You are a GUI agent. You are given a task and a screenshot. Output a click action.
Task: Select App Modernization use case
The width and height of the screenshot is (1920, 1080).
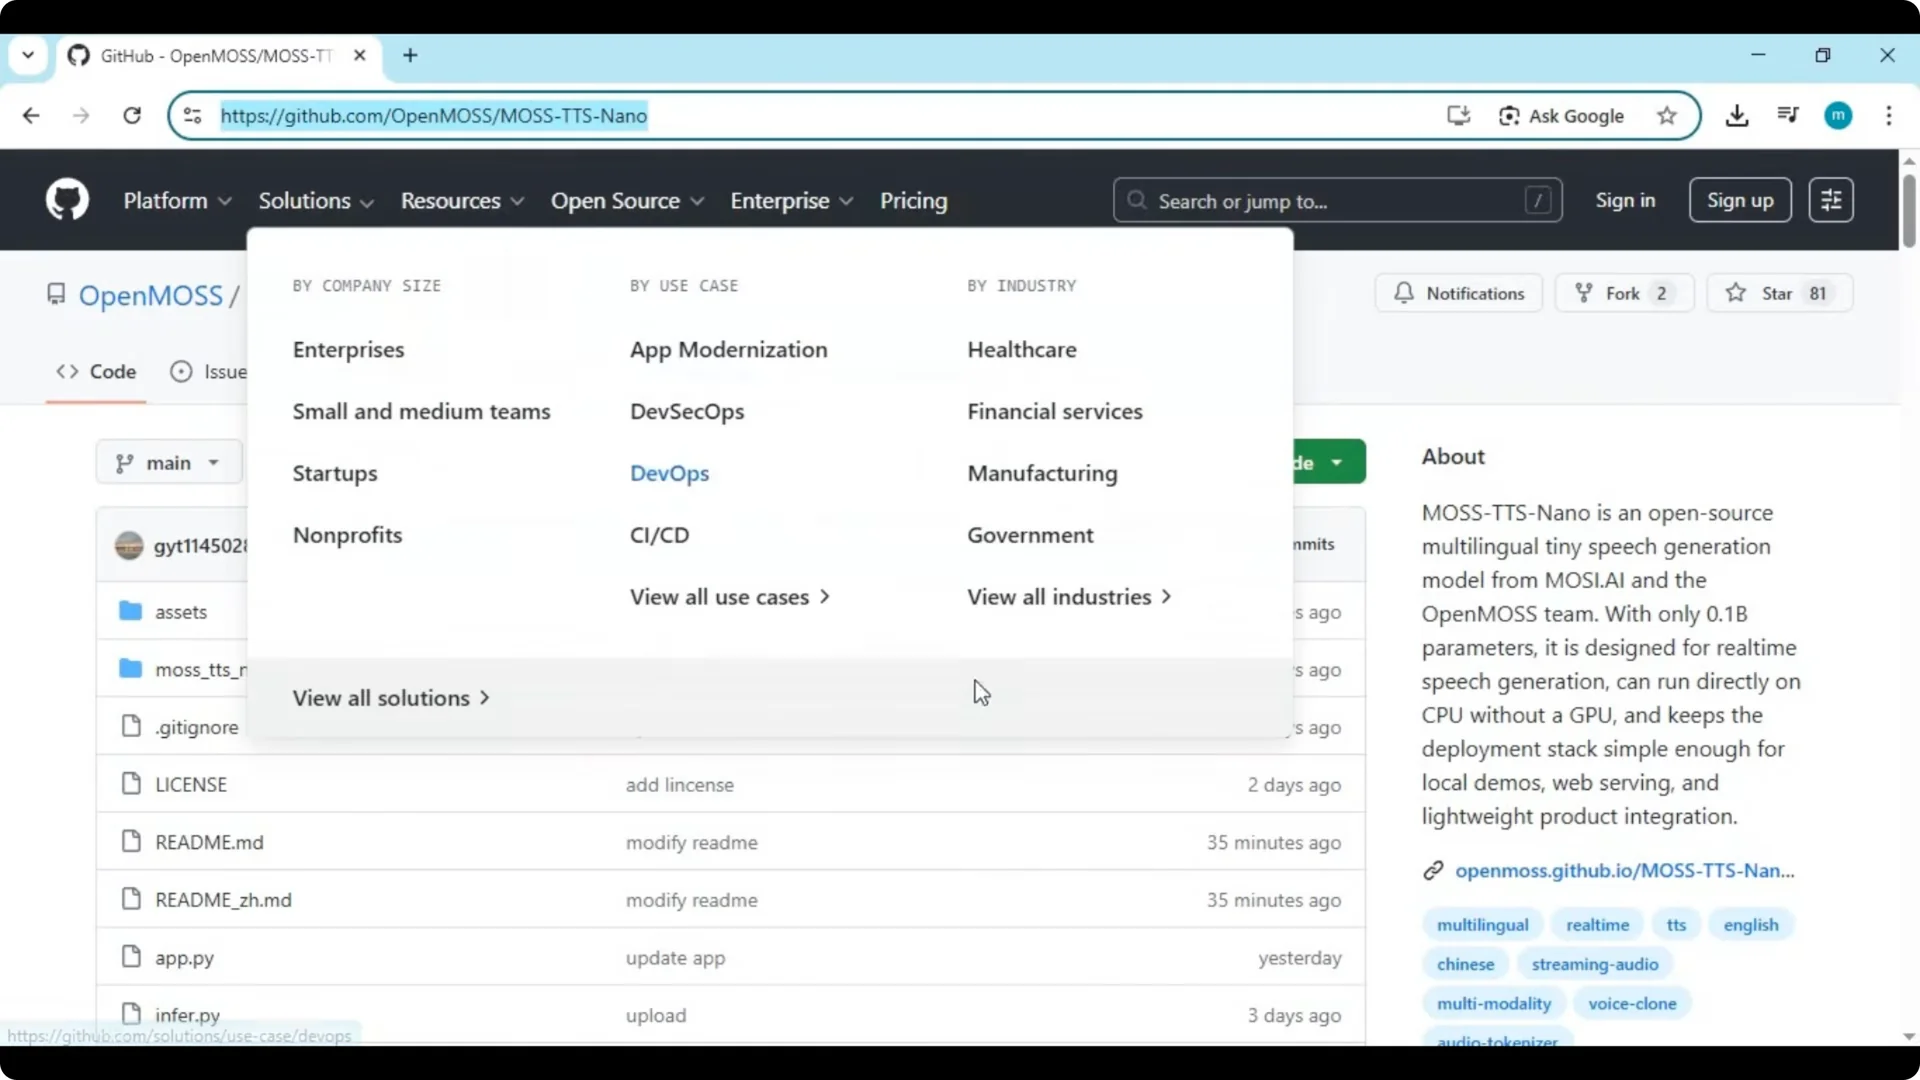coord(728,349)
